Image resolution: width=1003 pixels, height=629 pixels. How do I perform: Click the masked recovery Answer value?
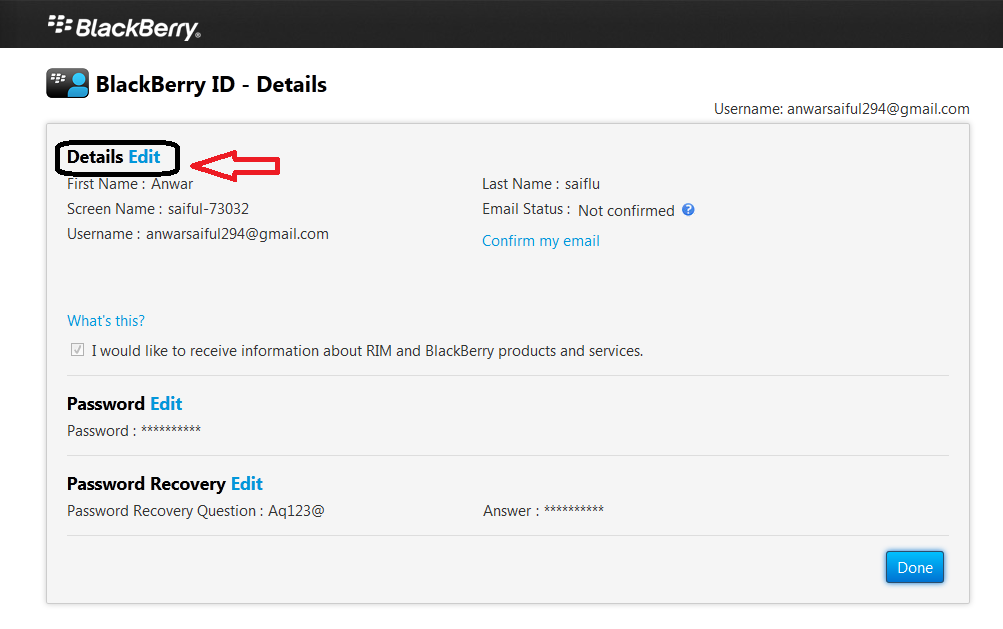(574, 509)
